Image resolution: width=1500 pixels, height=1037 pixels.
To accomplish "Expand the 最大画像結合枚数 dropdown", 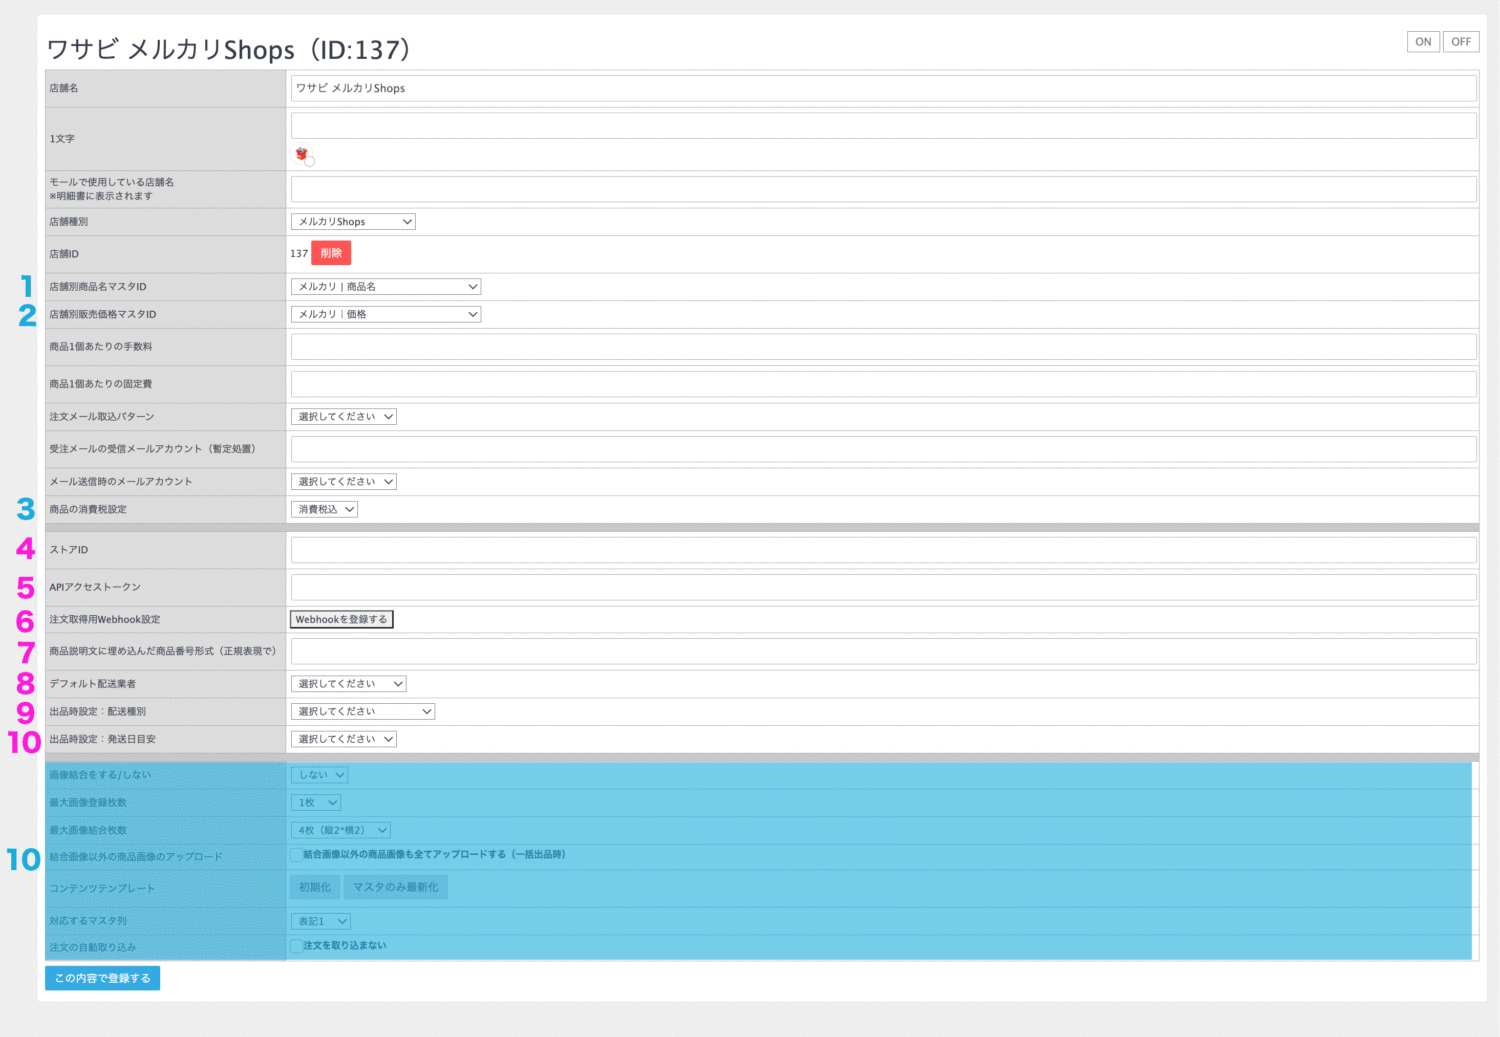I will pyautogui.click(x=341, y=830).
